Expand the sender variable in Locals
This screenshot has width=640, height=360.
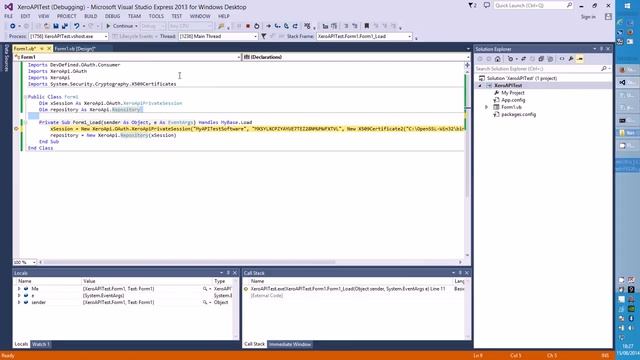pos(19,302)
